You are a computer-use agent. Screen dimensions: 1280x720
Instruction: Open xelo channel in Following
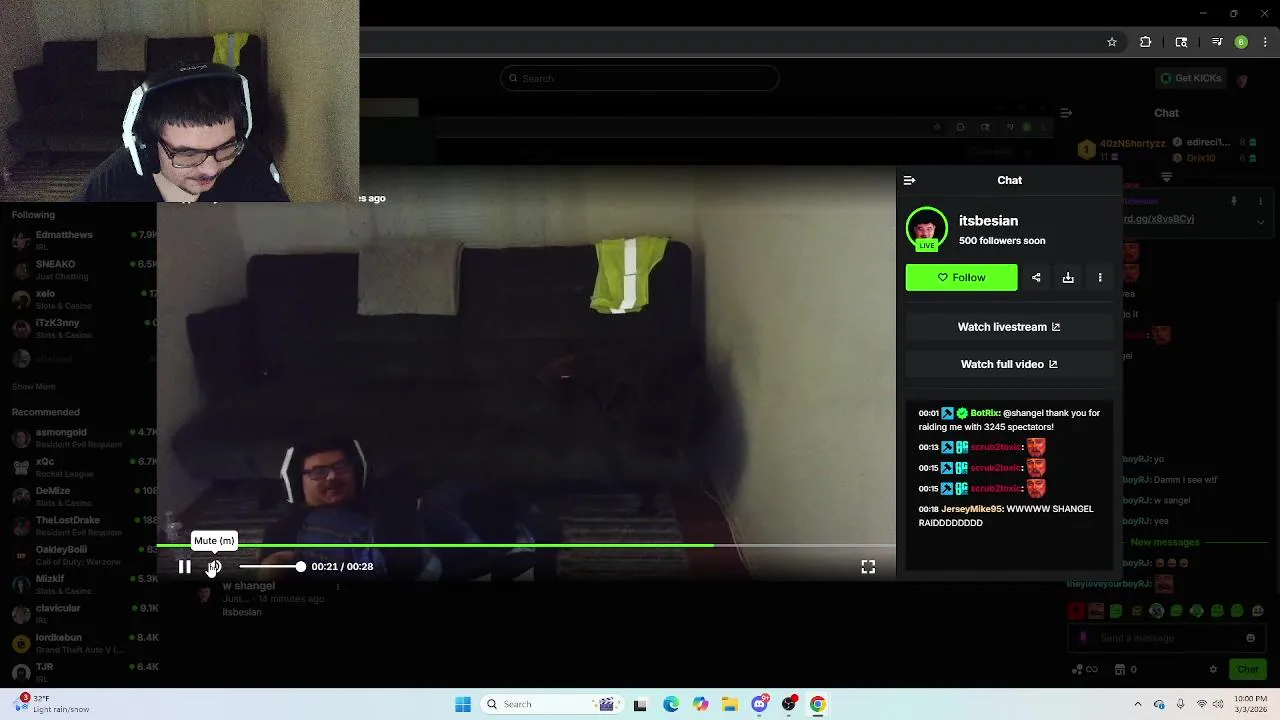click(84, 299)
